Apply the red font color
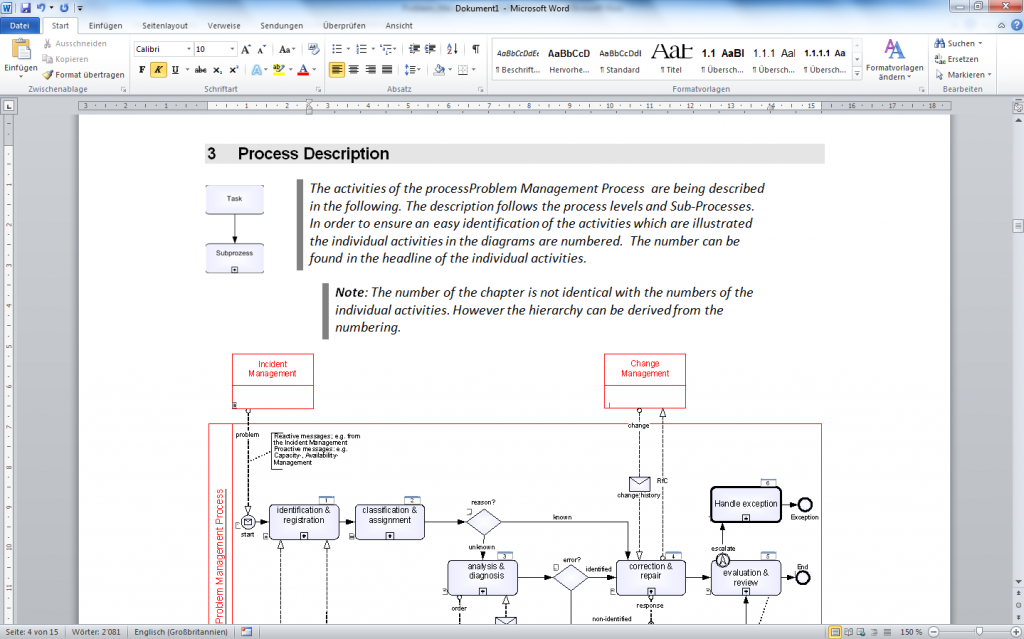This screenshot has height=639, width=1024. (x=303, y=69)
